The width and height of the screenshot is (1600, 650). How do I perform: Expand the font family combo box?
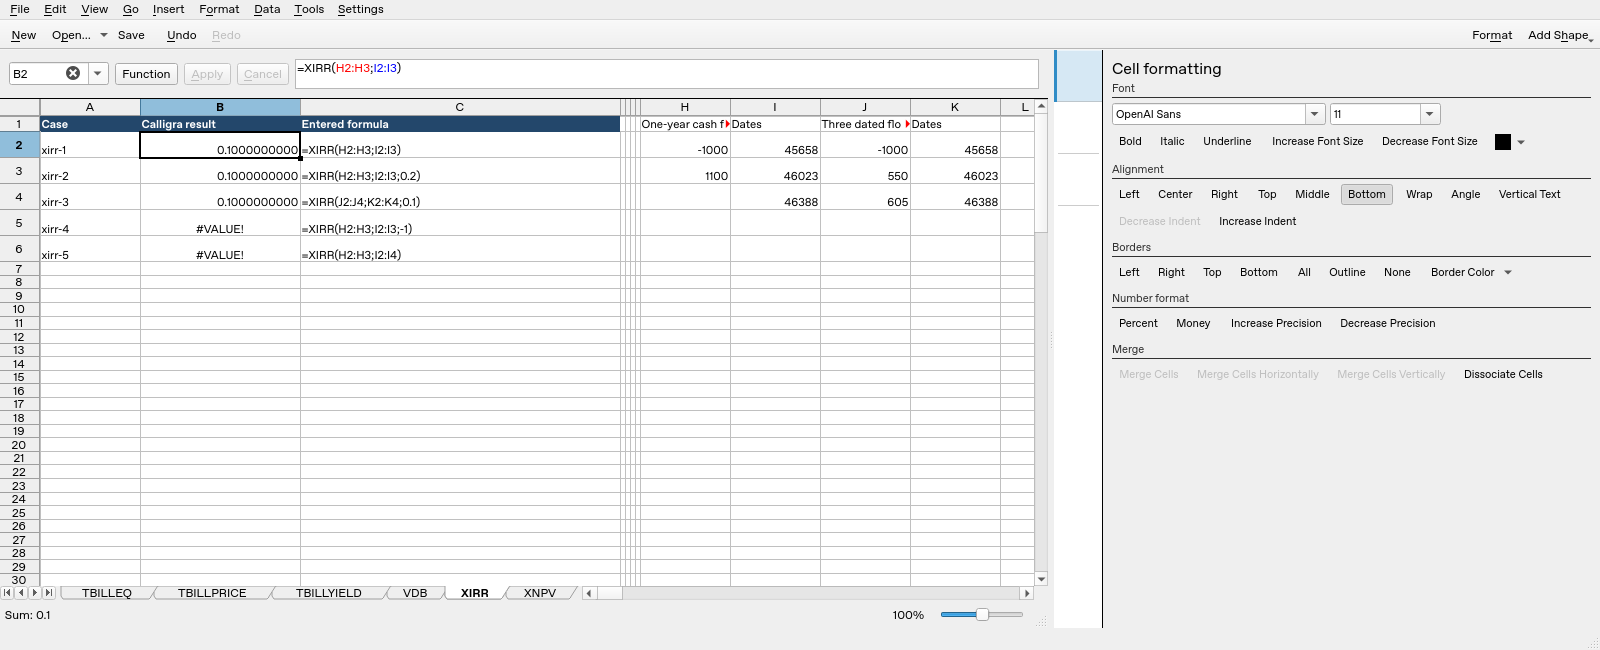point(1315,114)
